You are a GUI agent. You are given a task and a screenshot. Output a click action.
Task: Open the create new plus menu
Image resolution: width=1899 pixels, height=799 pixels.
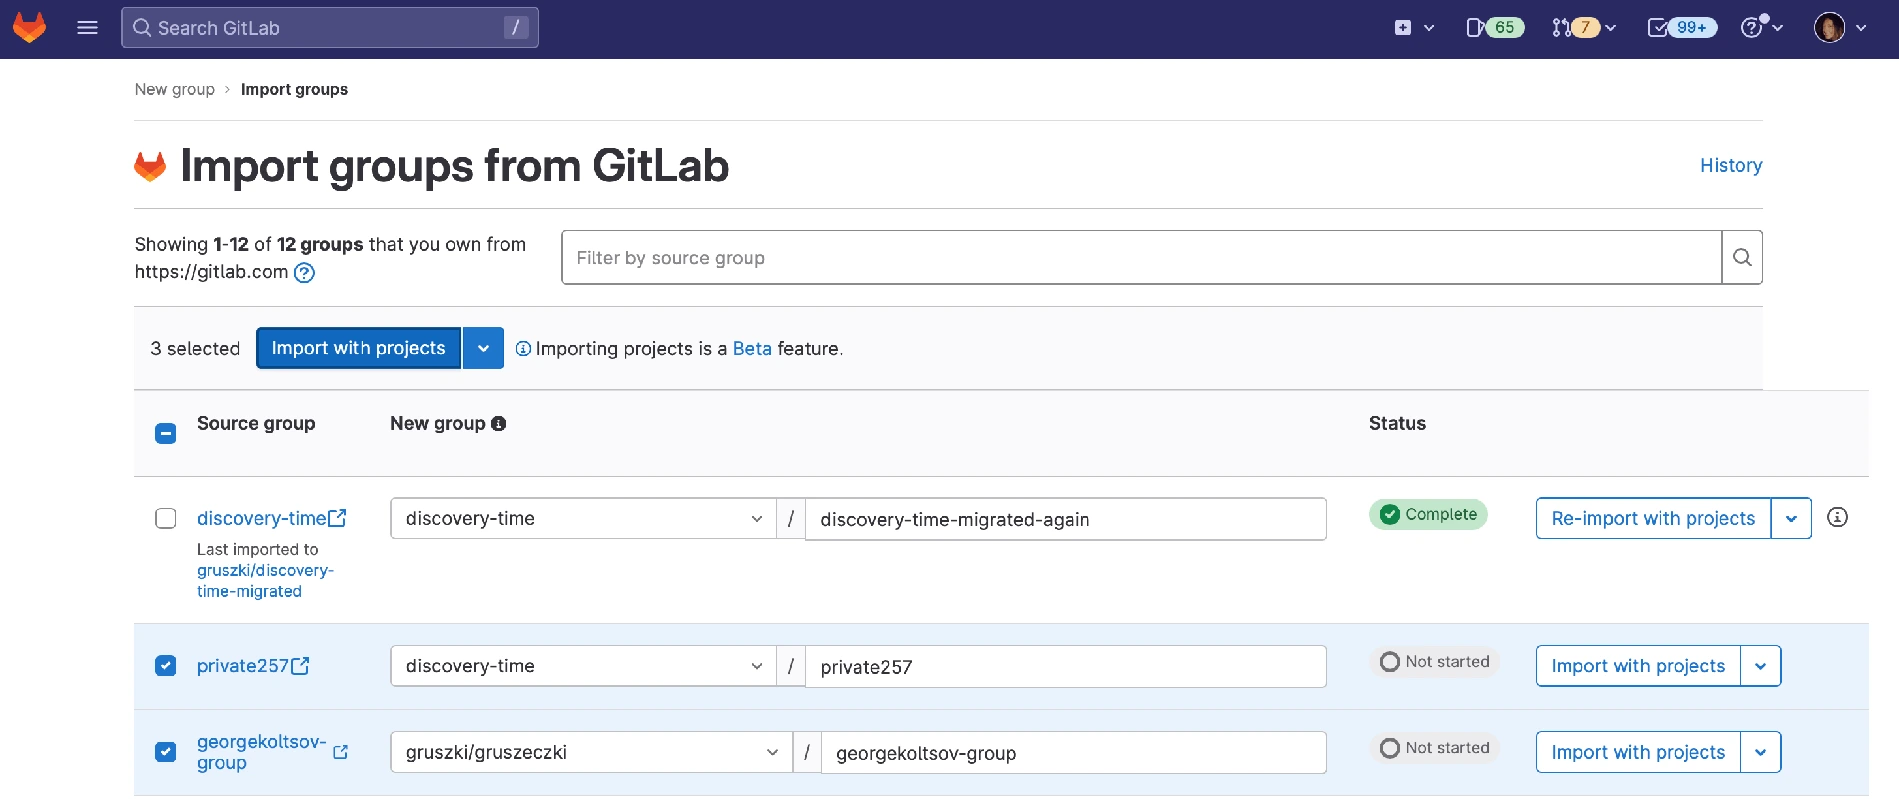pyautogui.click(x=1414, y=28)
